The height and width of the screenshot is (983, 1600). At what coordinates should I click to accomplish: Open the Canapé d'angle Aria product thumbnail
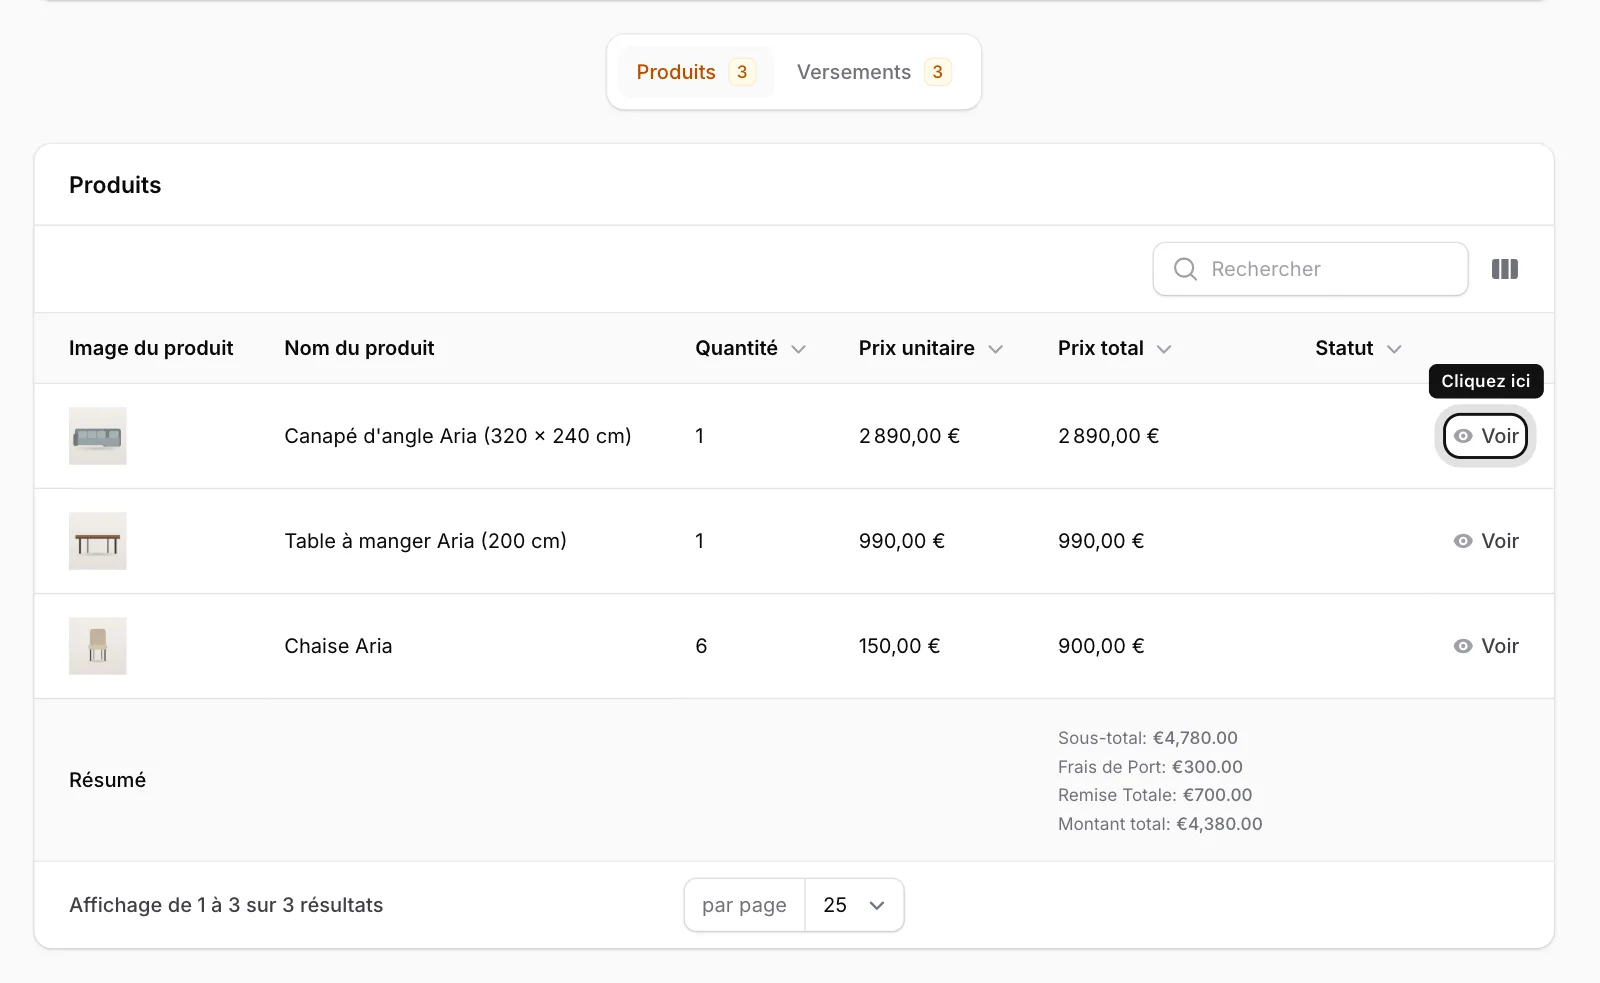[x=98, y=436]
